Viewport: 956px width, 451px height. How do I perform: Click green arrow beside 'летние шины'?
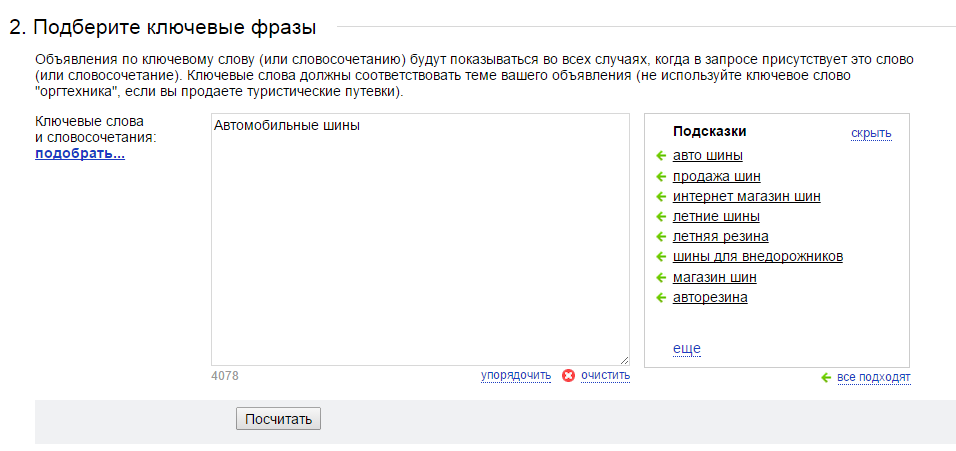pos(661,216)
